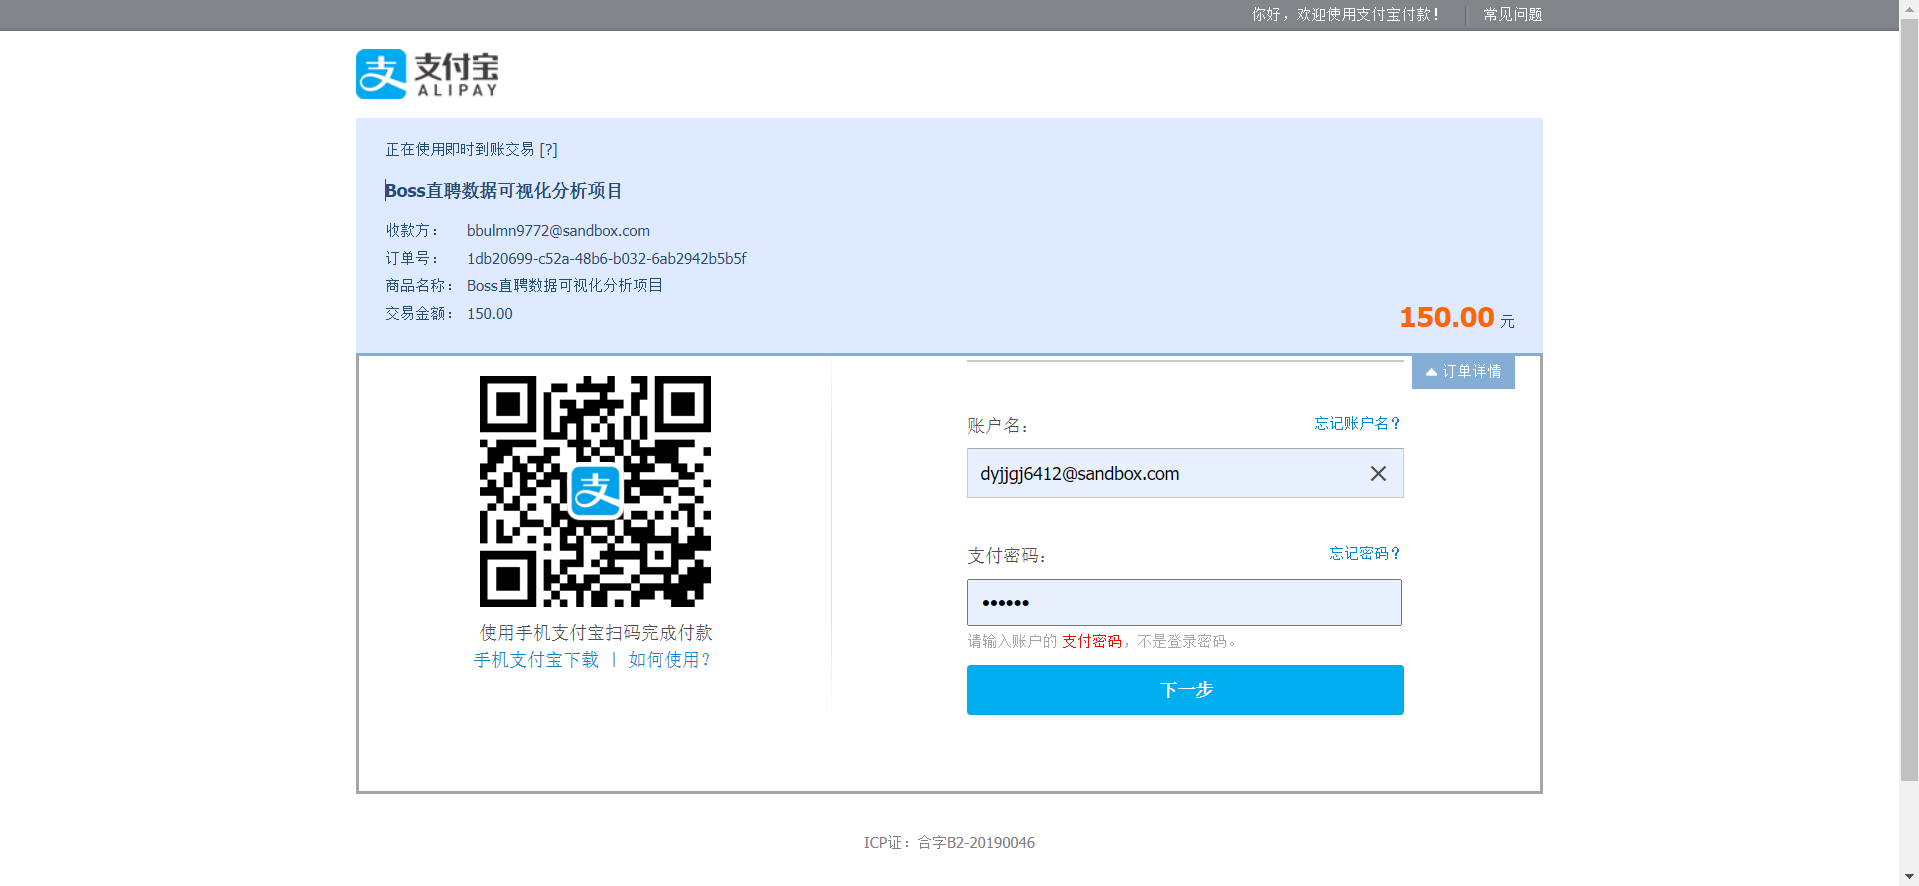Open the 如何使用？ link
Viewport: 1919px width, 886px height.
tap(670, 660)
